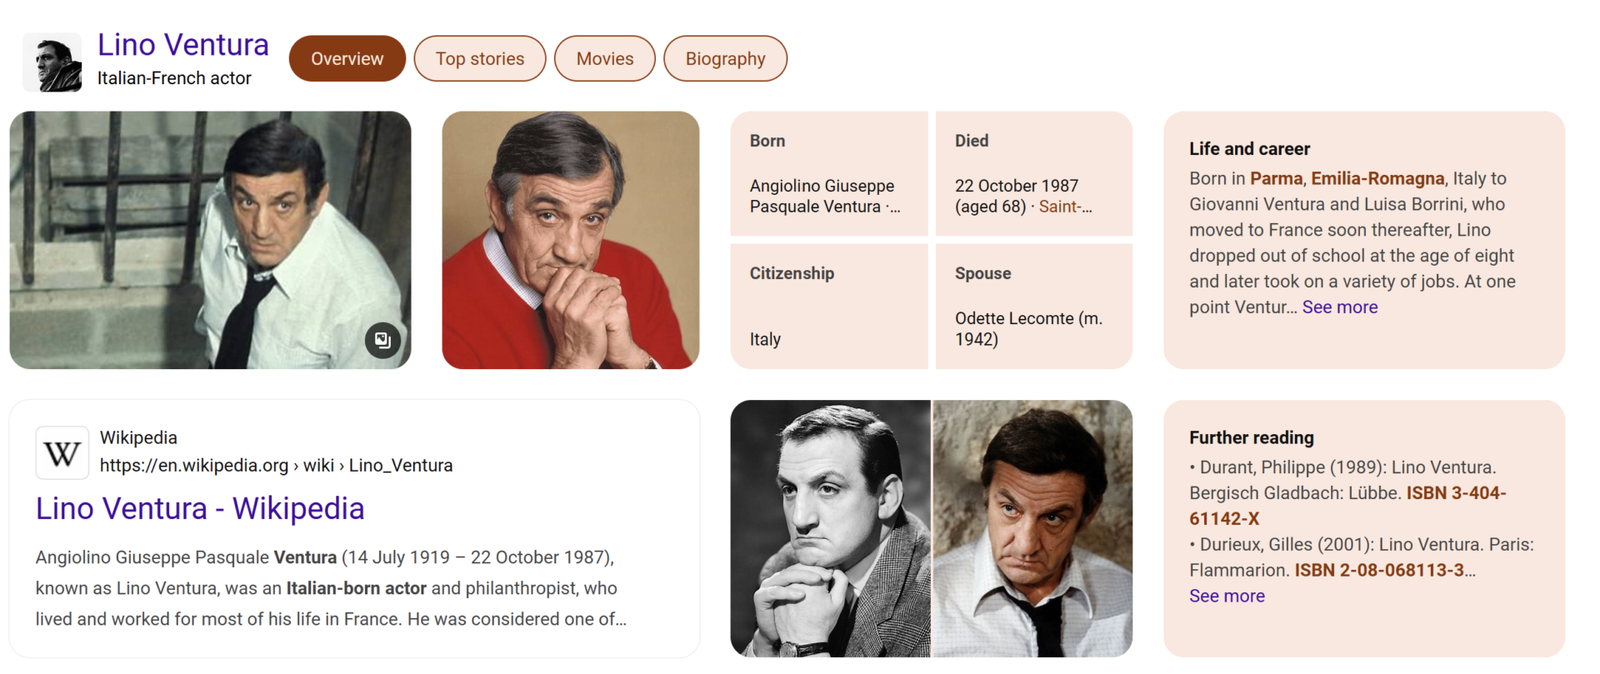Click the small Lino Ventura profile thumbnail
Viewport: 1600px width, 674px height.
pos(52,62)
